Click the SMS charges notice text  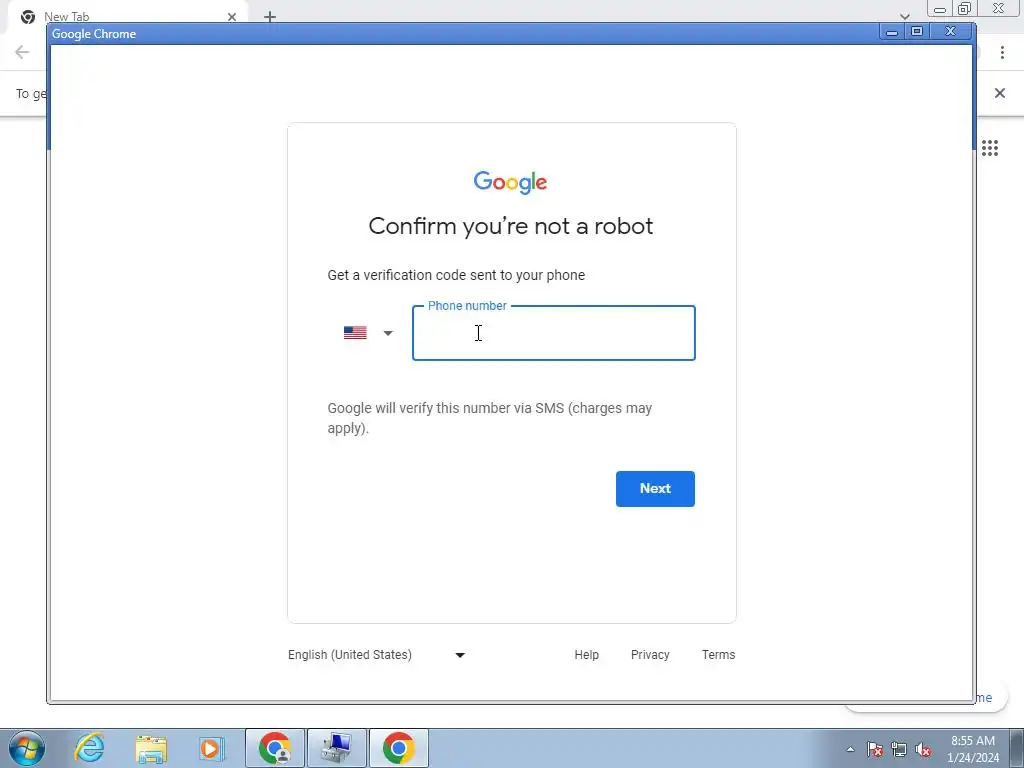click(490, 418)
